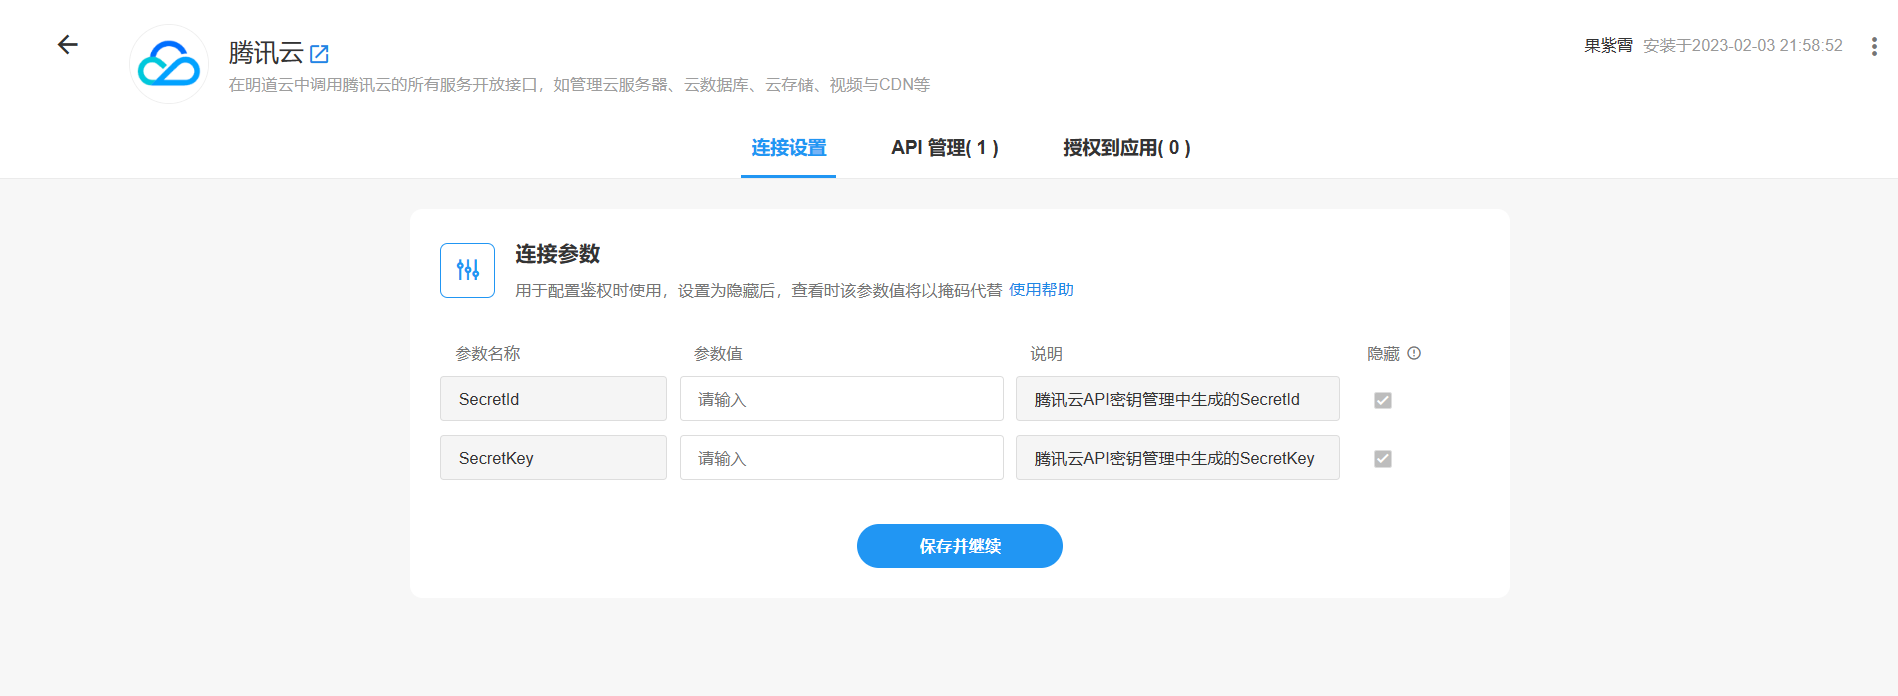Click the 连接参数 sliders icon
The image size is (1898, 696).
point(467,270)
